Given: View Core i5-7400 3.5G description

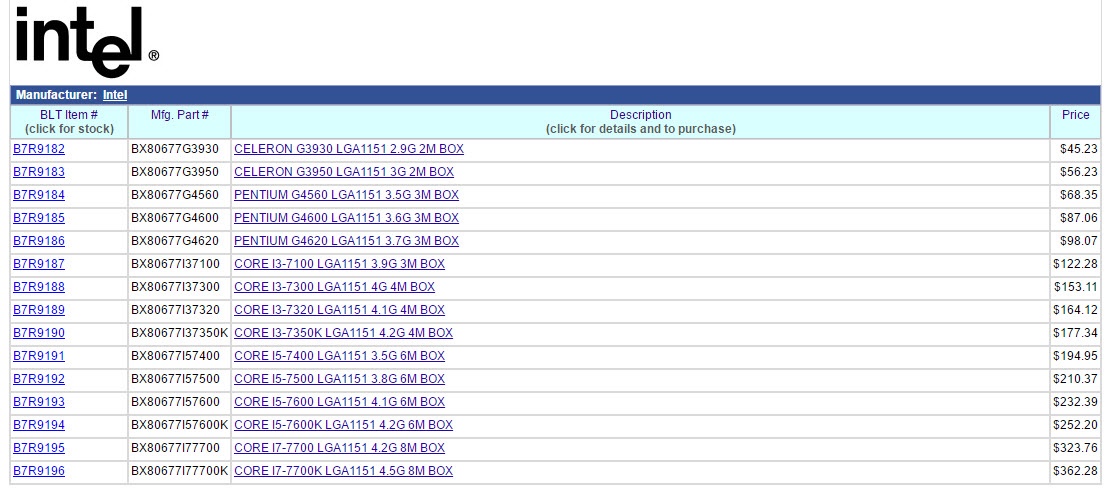Looking at the screenshot, I should tap(339, 356).
